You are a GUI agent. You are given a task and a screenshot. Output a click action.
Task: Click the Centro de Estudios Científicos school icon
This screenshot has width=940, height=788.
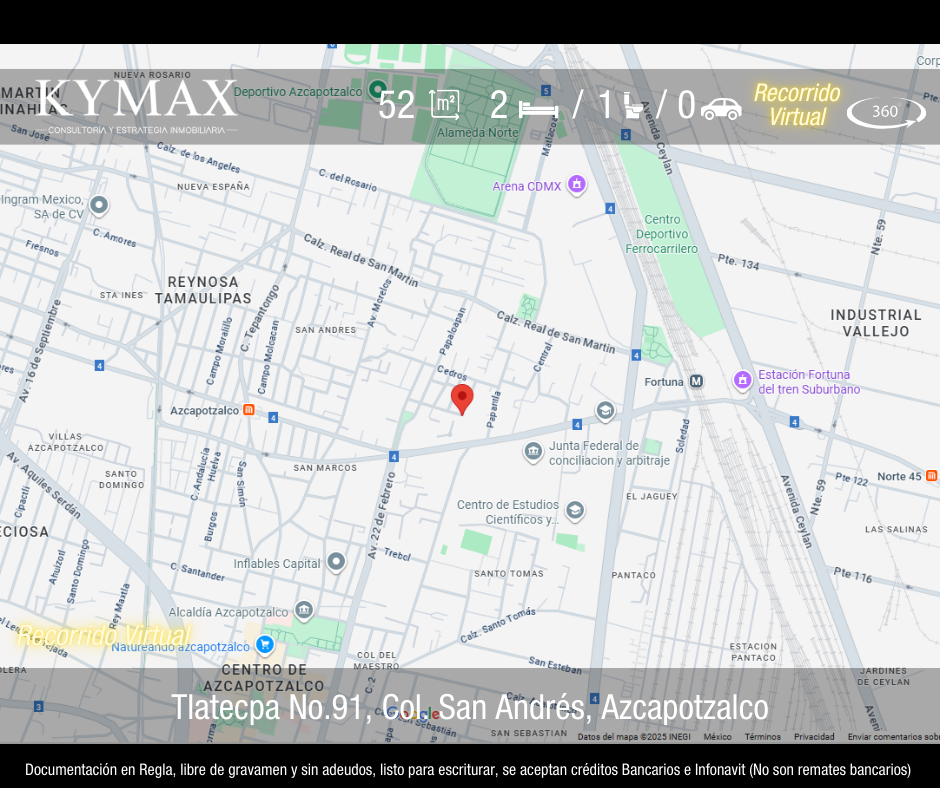click(x=575, y=510)
